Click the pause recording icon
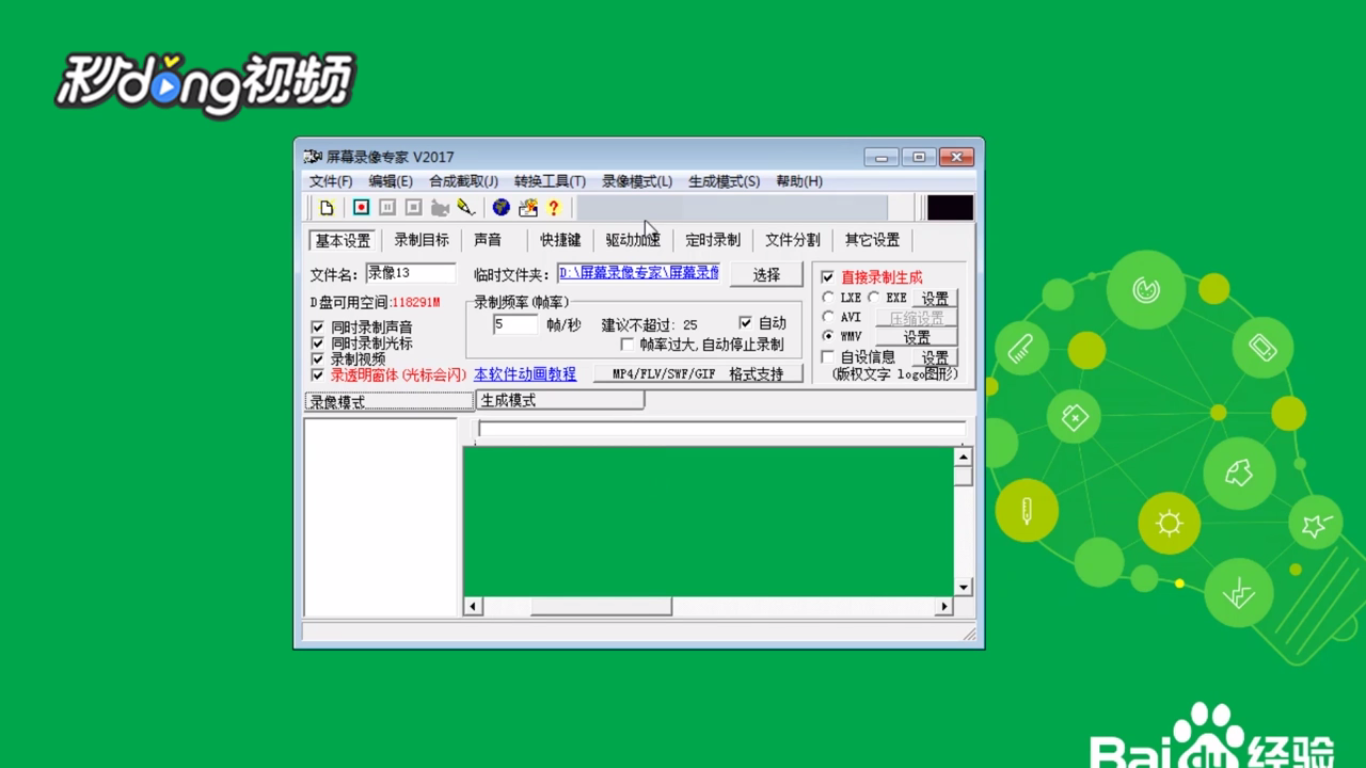The image size is (1366, 768). coord(386,207)
